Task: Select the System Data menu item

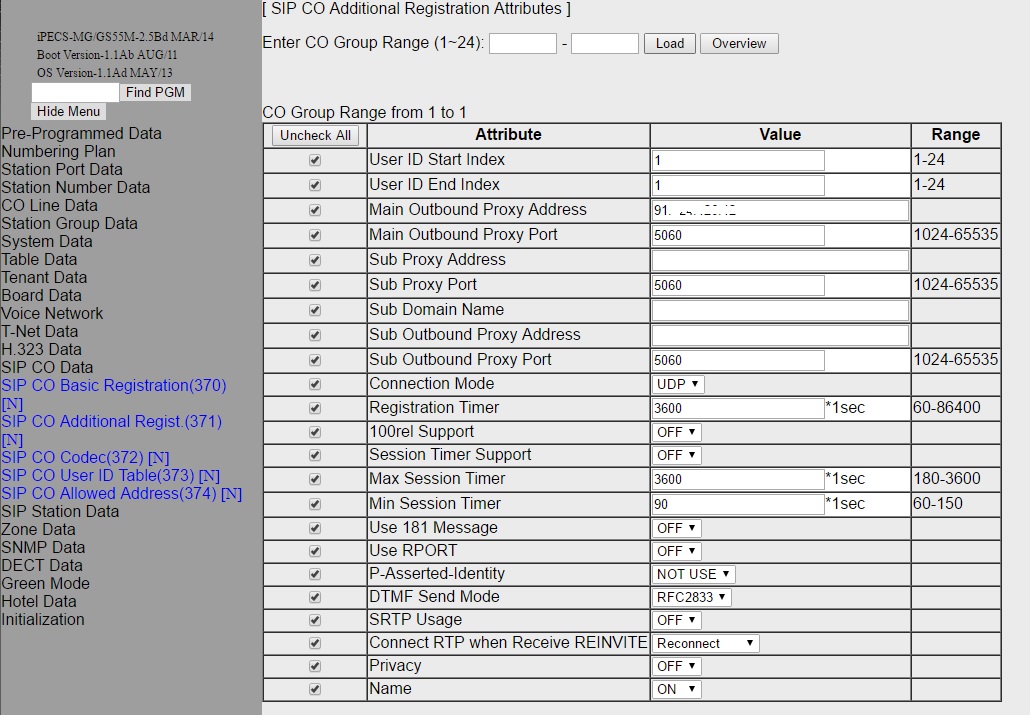Action: click(x=47, y=241)
